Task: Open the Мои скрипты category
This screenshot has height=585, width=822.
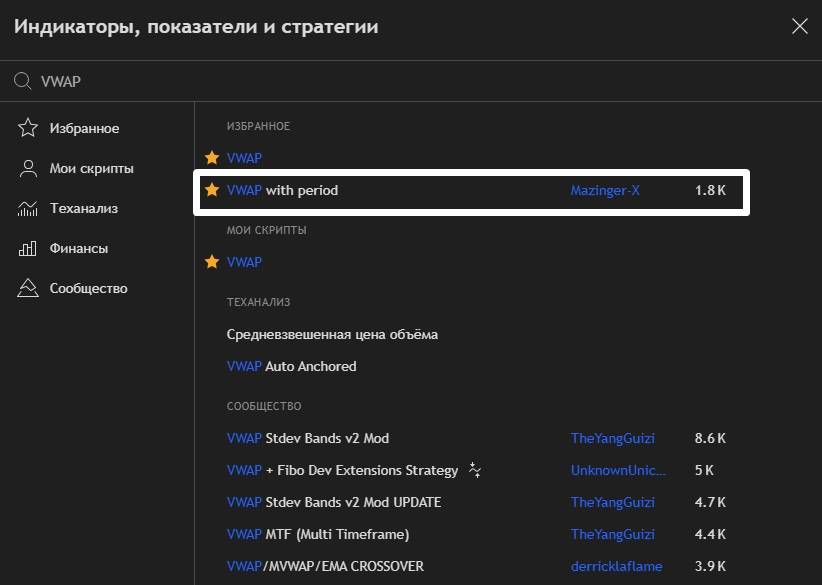Action: (x=91, y=168)
